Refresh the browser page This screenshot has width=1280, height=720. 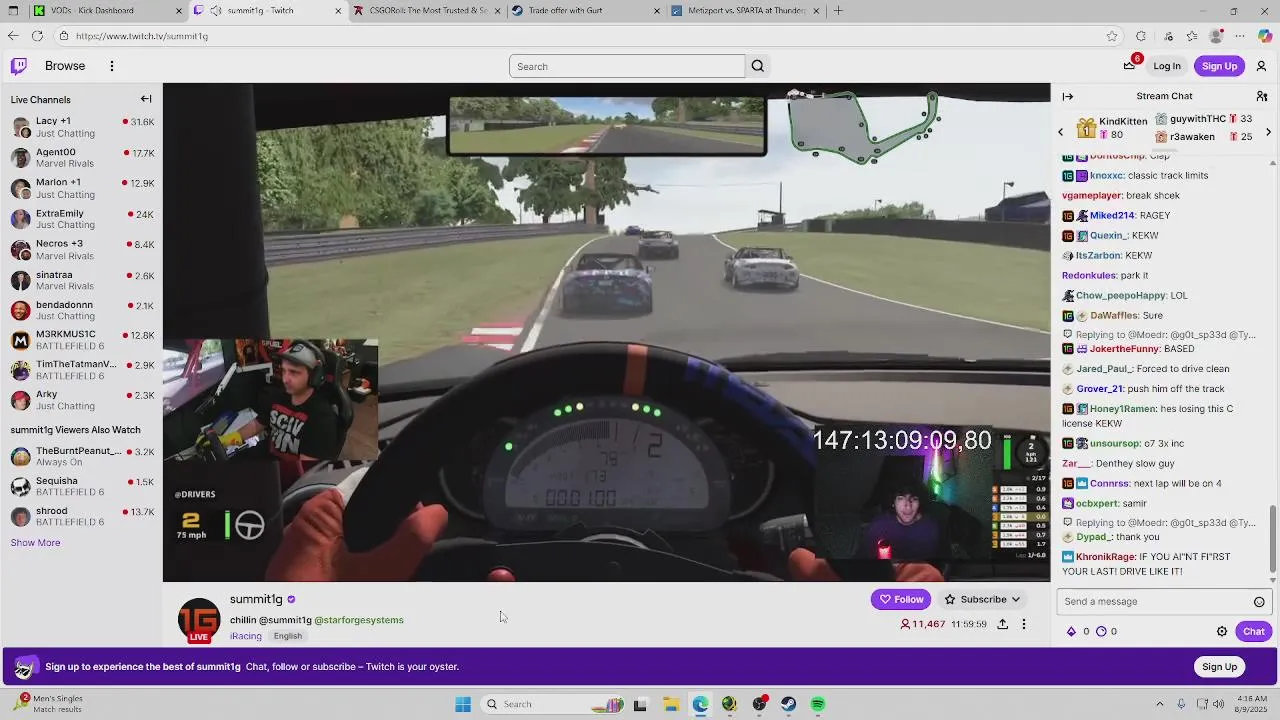[37, 36]
